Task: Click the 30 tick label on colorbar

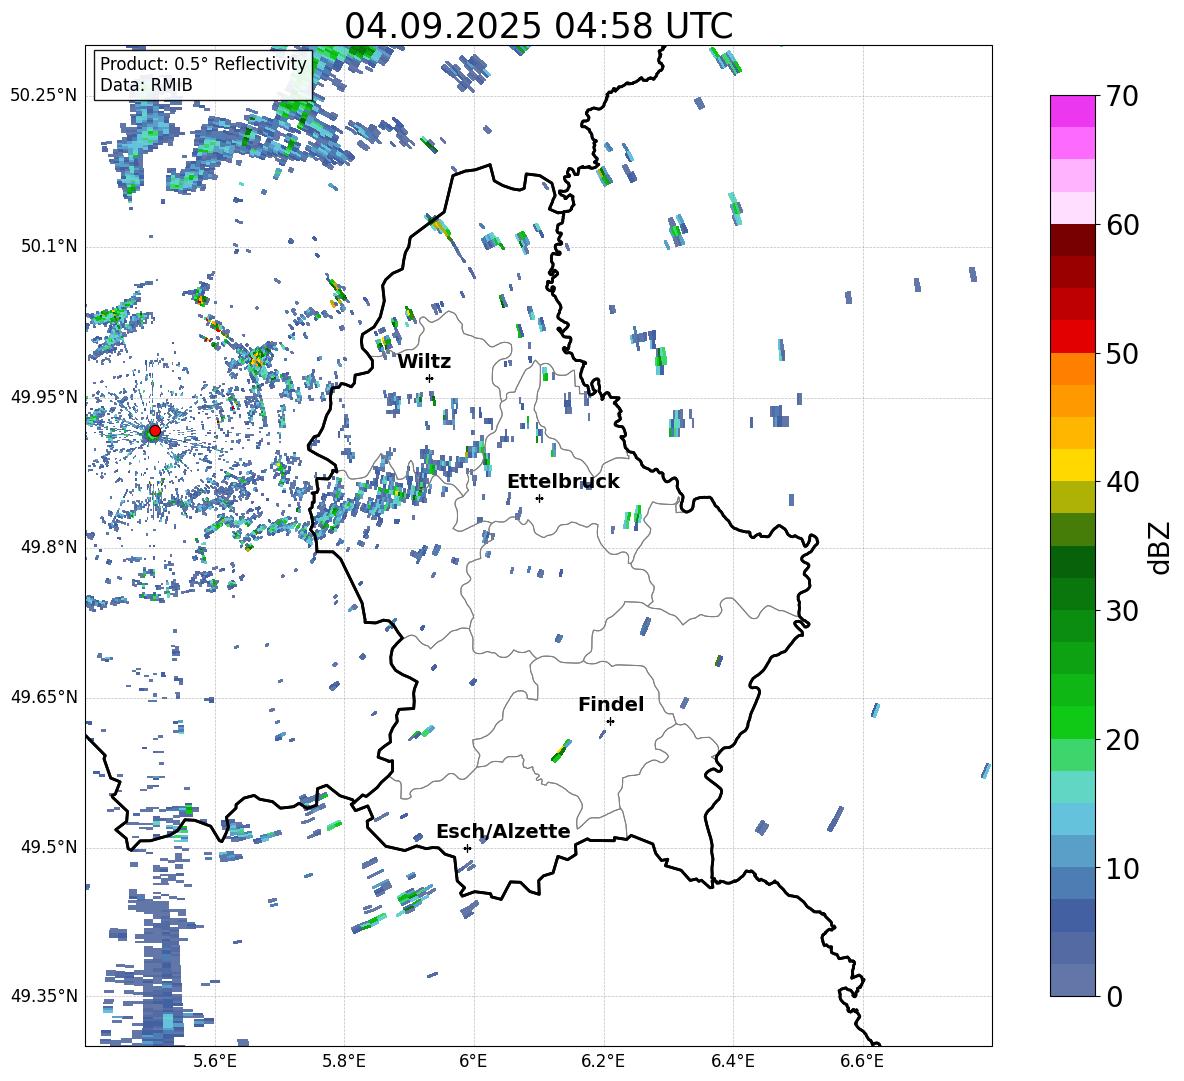Action: [1121, 610]
